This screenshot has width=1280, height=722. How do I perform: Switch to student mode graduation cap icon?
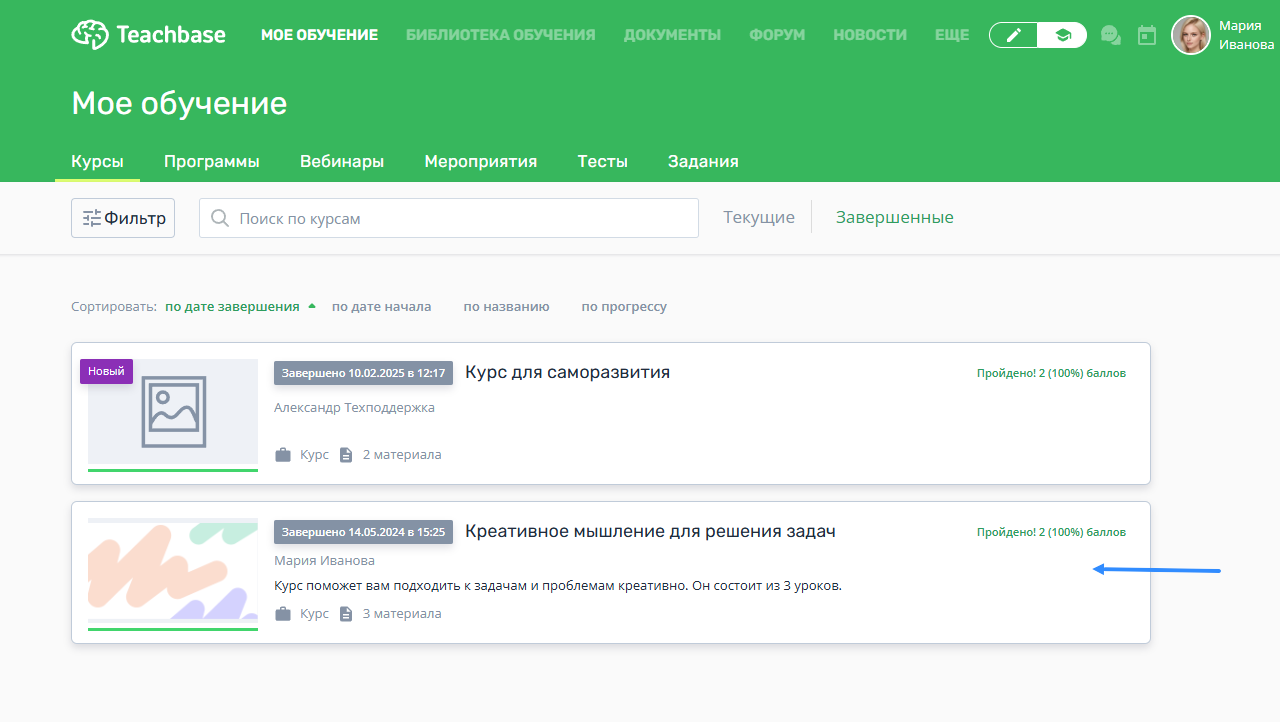tap(1062, 35)
